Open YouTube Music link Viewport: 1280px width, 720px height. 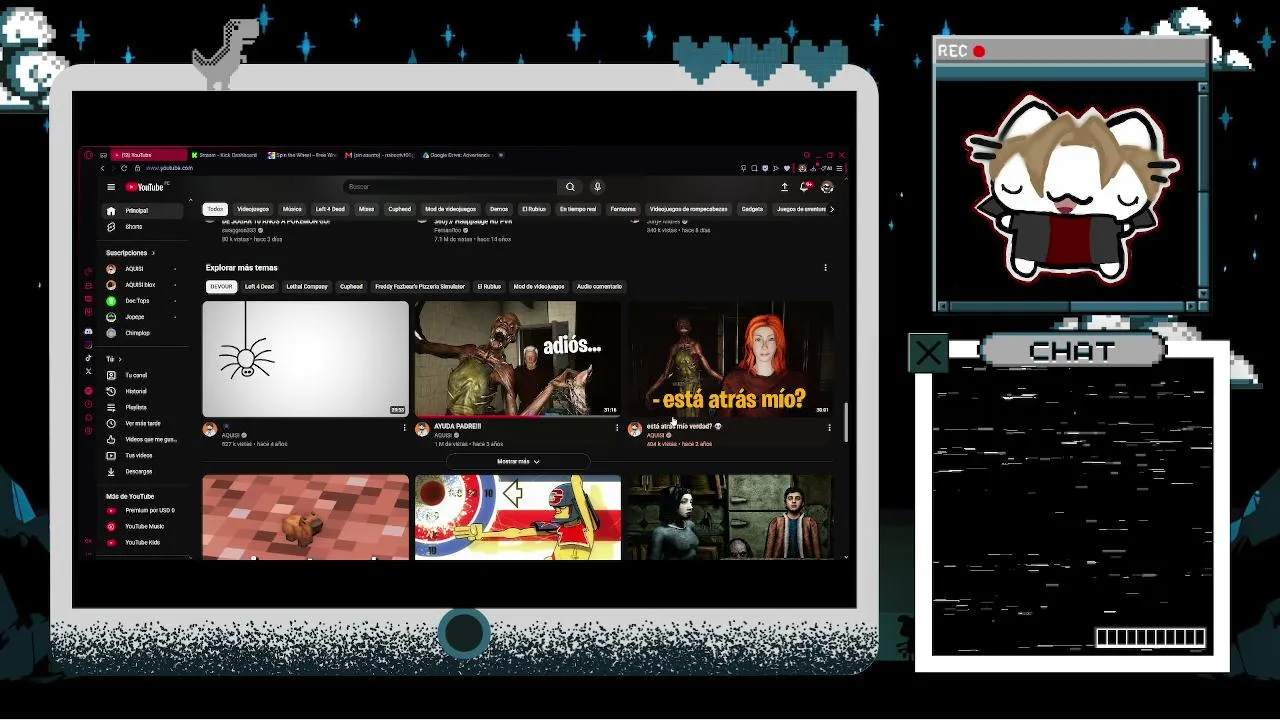point(142,526)
